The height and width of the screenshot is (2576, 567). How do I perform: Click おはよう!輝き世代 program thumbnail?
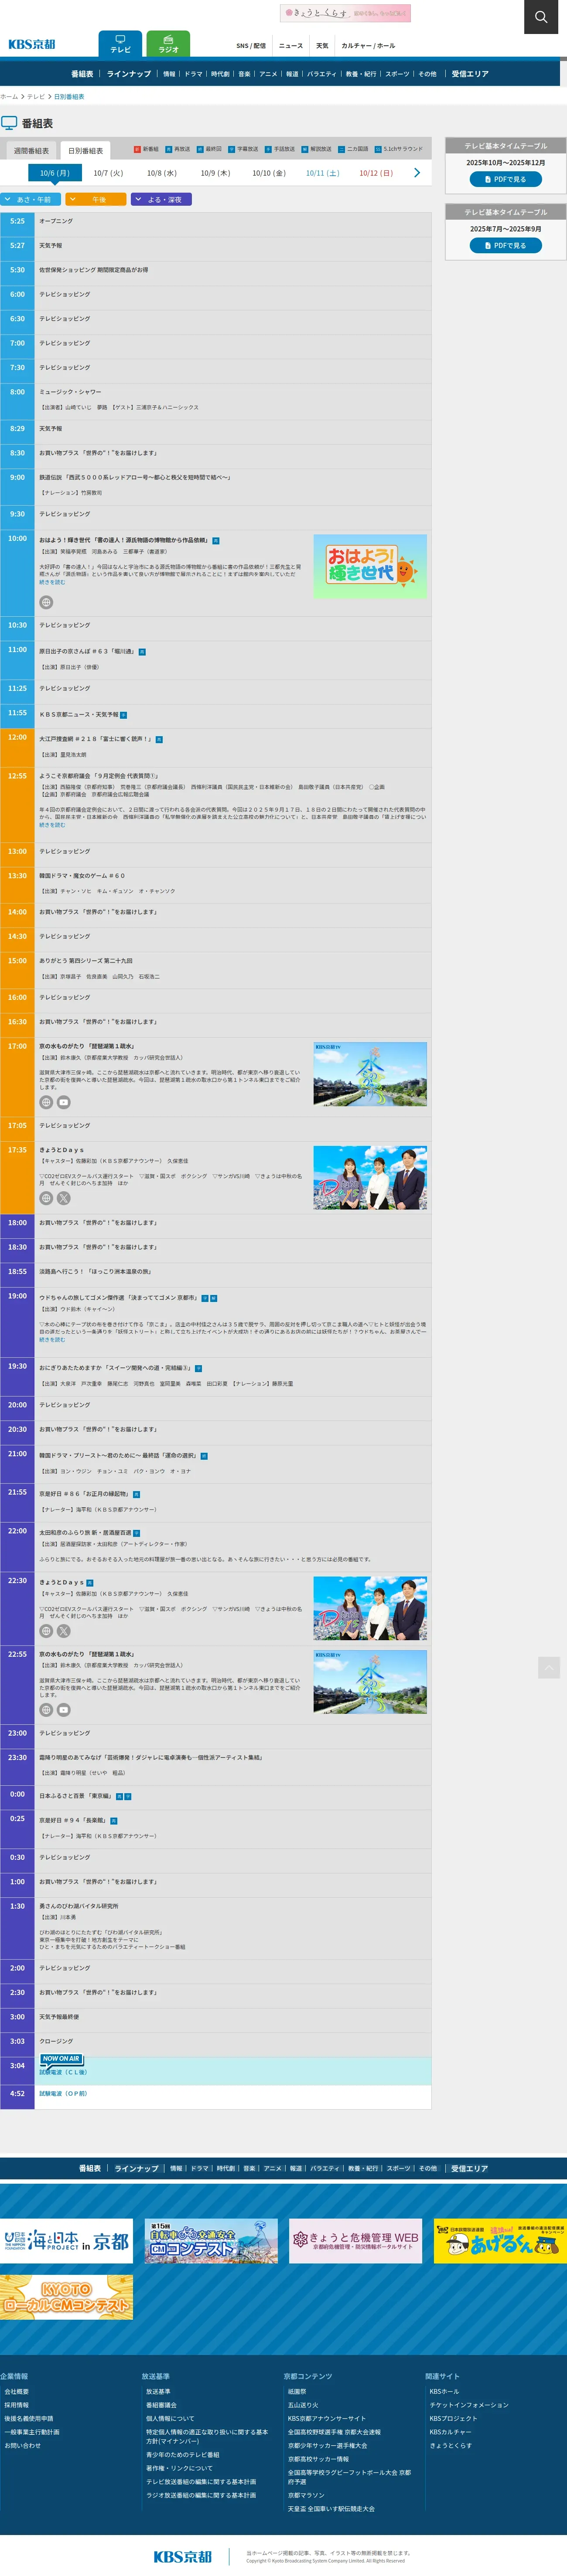click(370, 567)
